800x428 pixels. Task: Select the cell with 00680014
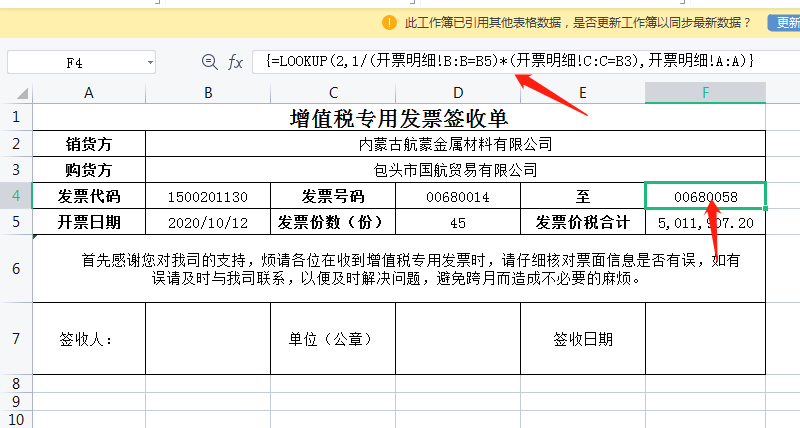pos(458,196)
